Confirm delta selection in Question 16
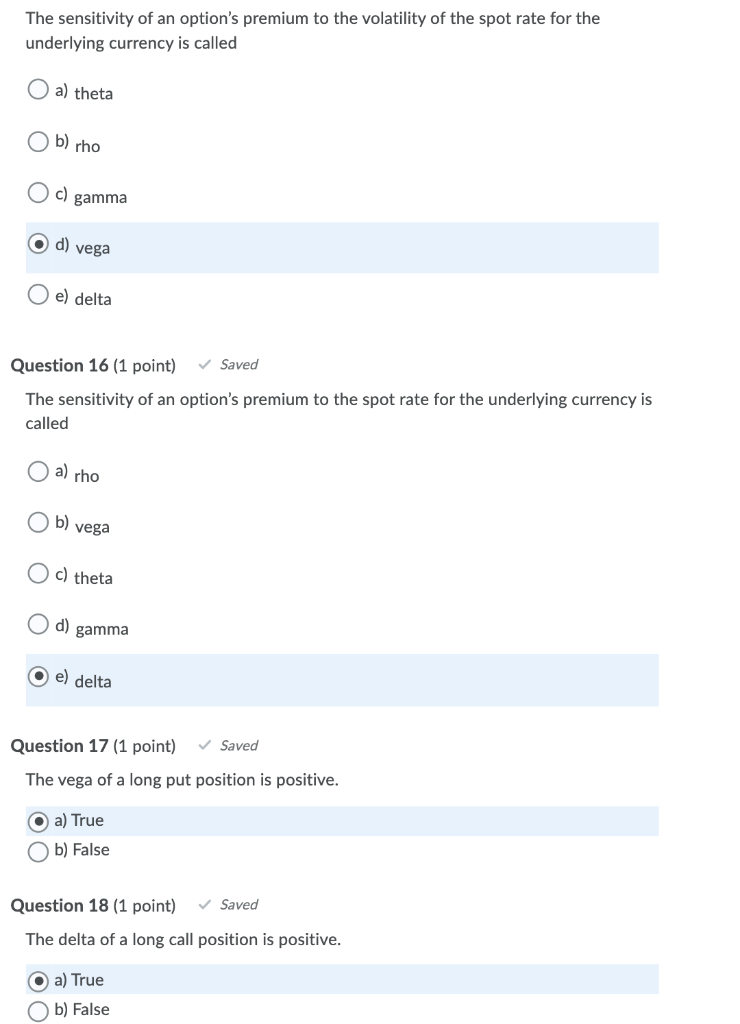Viewport: 740px width, 1024px height. pos(37,676)
